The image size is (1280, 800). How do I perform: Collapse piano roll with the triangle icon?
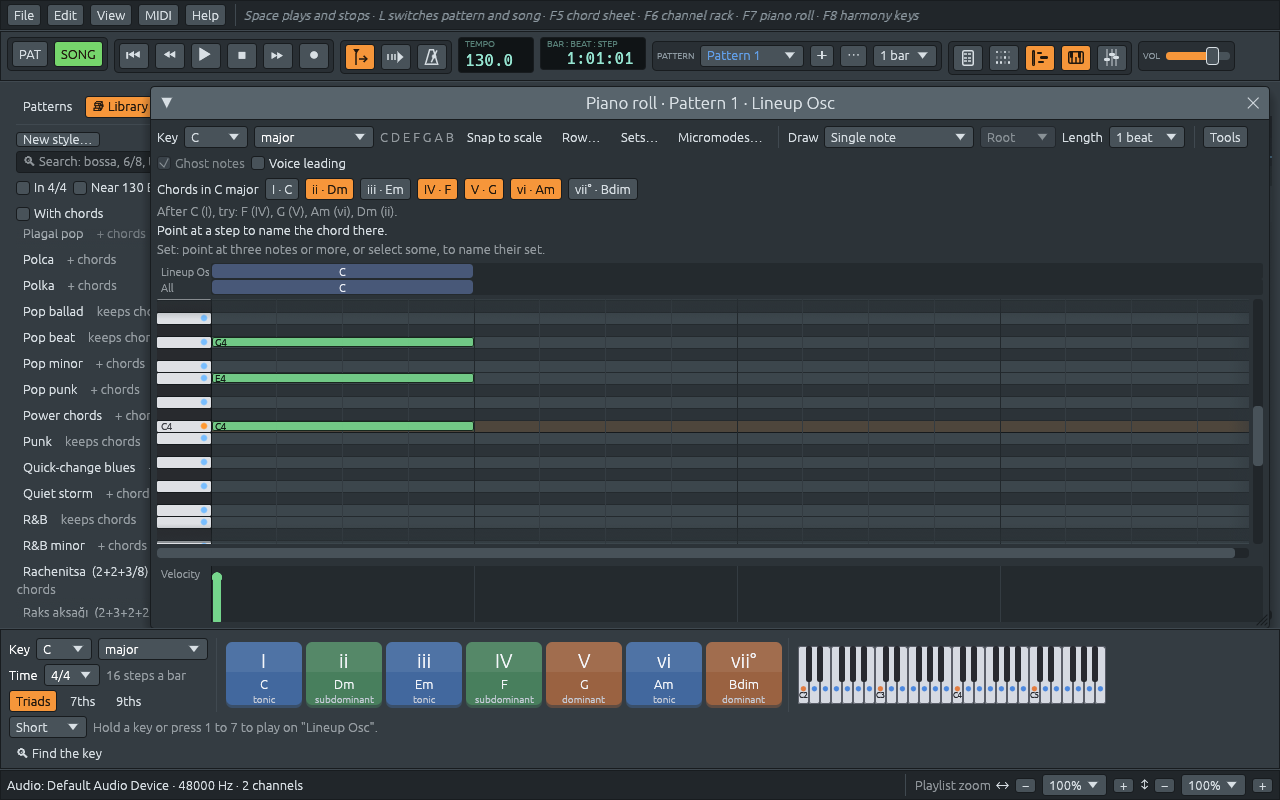[167, 102]
